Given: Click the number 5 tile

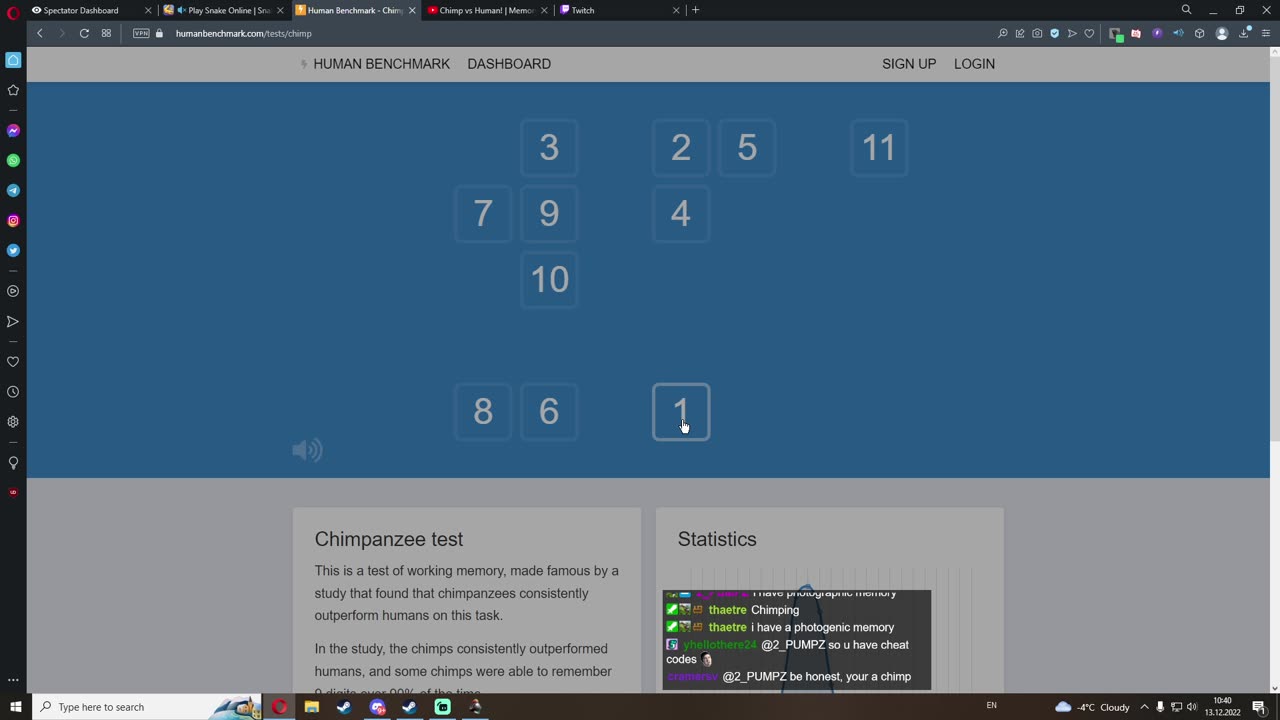Looking at the screenshot, I should (x=747, y=148).
